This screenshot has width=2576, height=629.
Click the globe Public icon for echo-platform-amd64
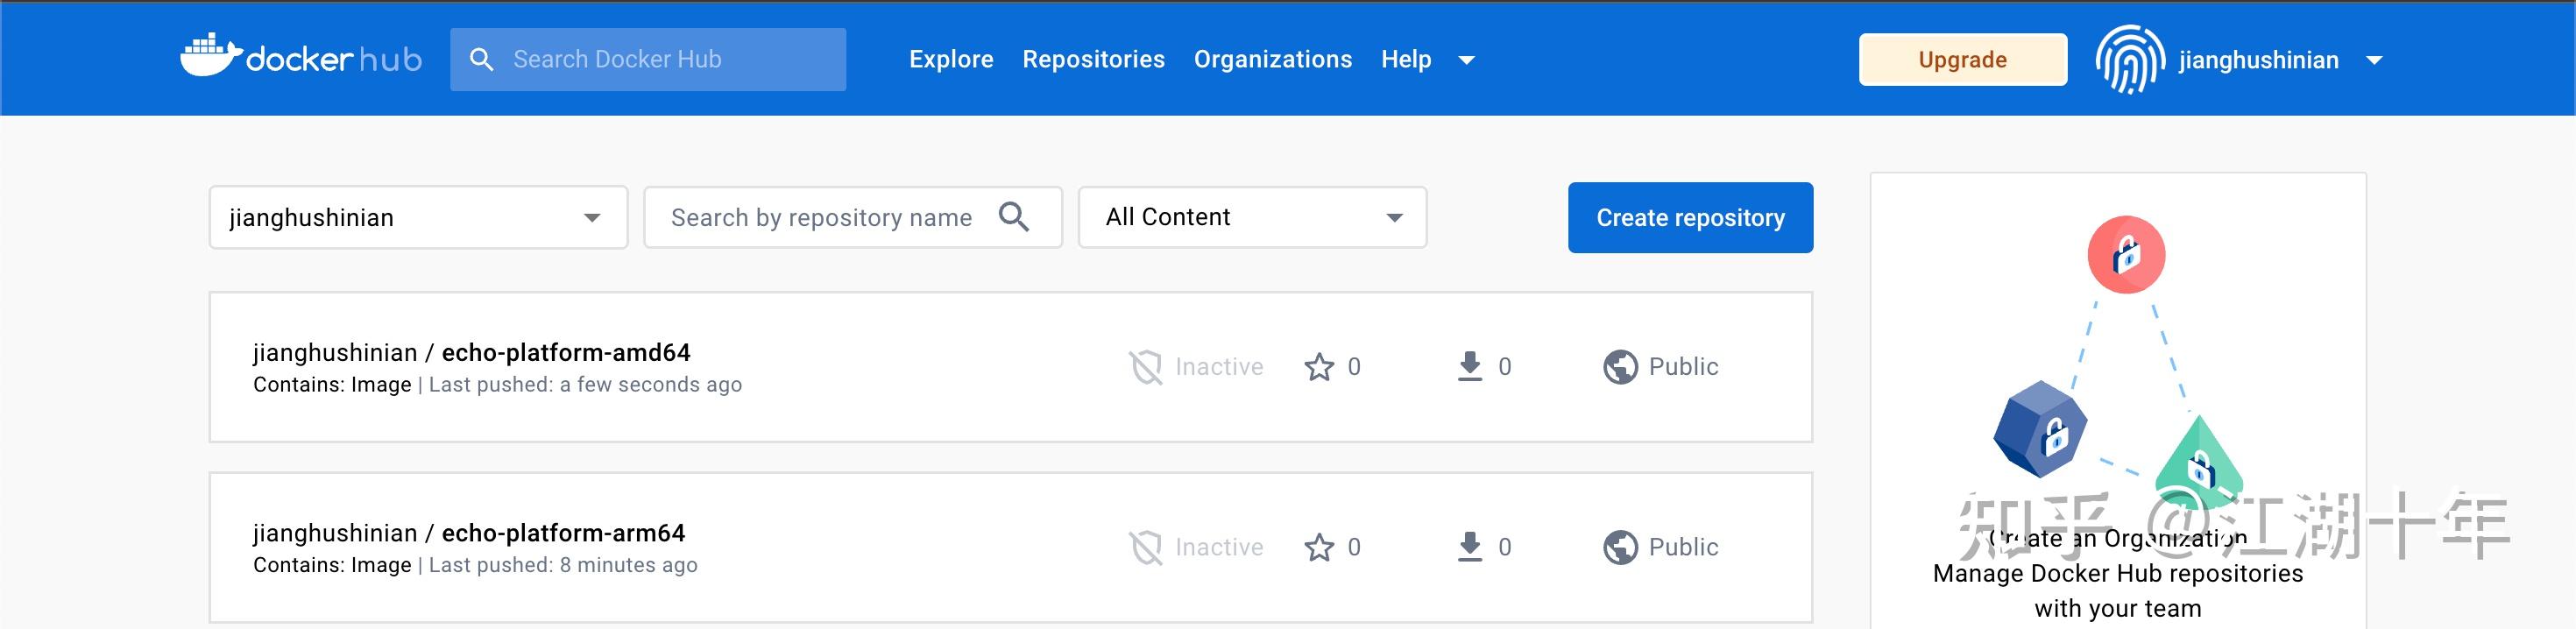tap(1620, 367)
